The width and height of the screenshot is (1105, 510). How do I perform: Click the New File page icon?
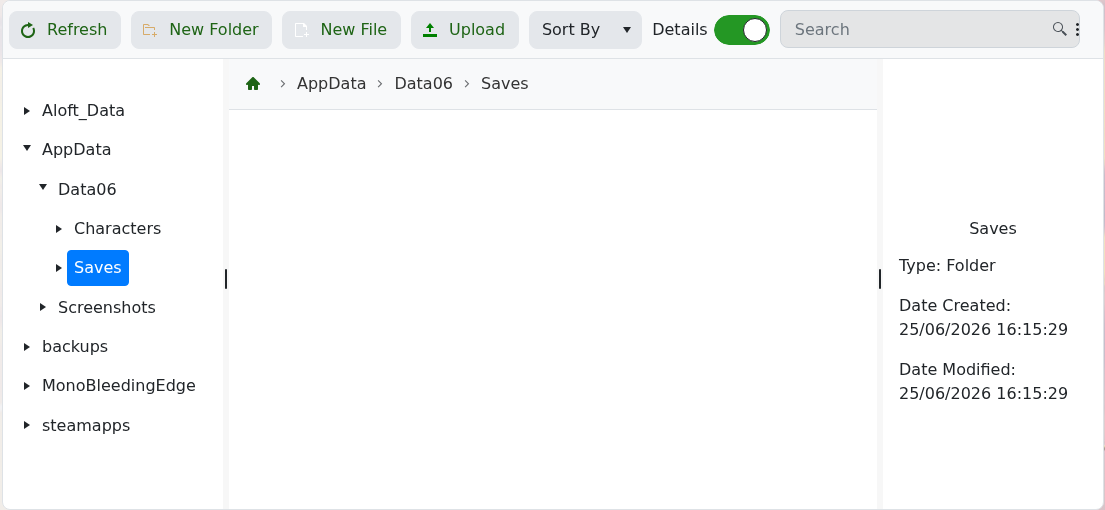coord(301,30)
